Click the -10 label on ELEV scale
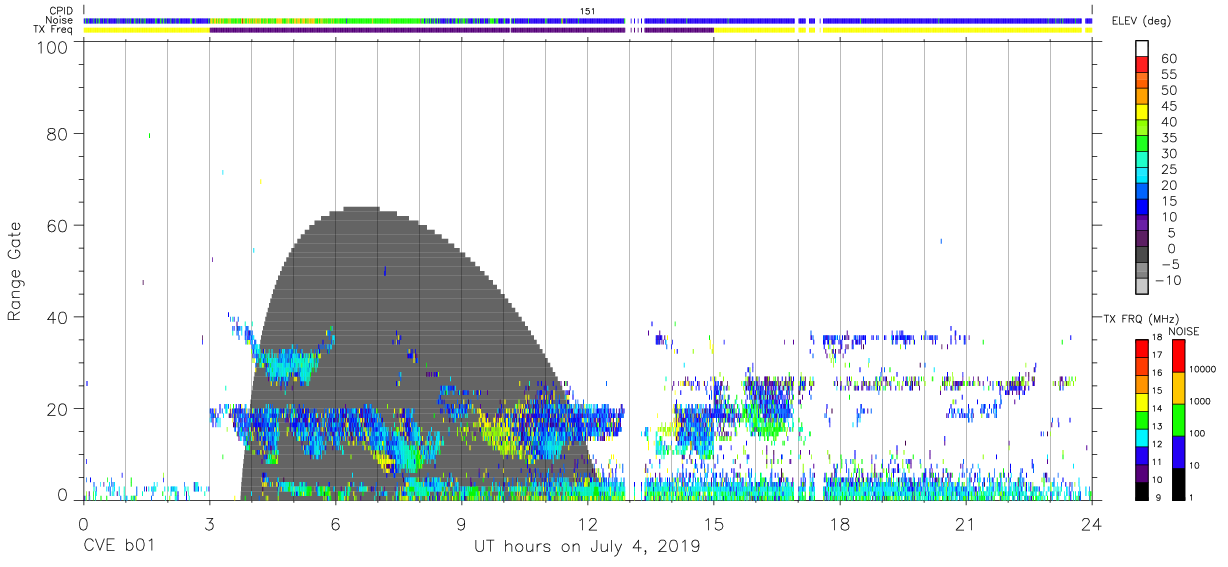Viewport: 1228px width, 567px height. click(x=1167, y=280)
